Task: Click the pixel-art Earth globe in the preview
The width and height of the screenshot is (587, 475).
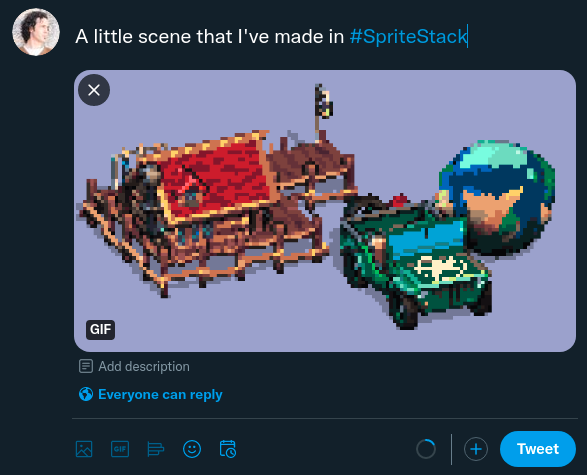Action: (x=498, y=197)
